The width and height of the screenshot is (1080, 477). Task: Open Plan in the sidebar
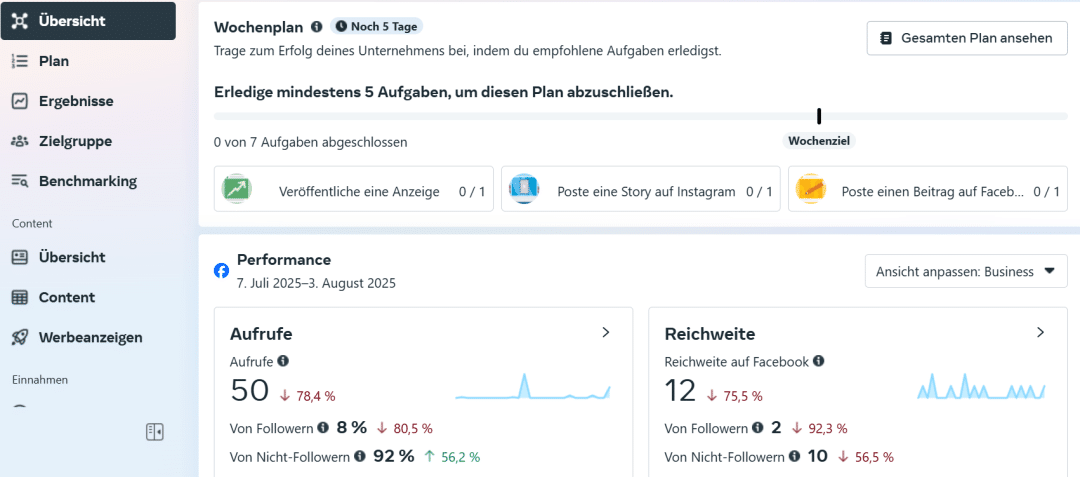pyautogui.click(x=53, y=61)
